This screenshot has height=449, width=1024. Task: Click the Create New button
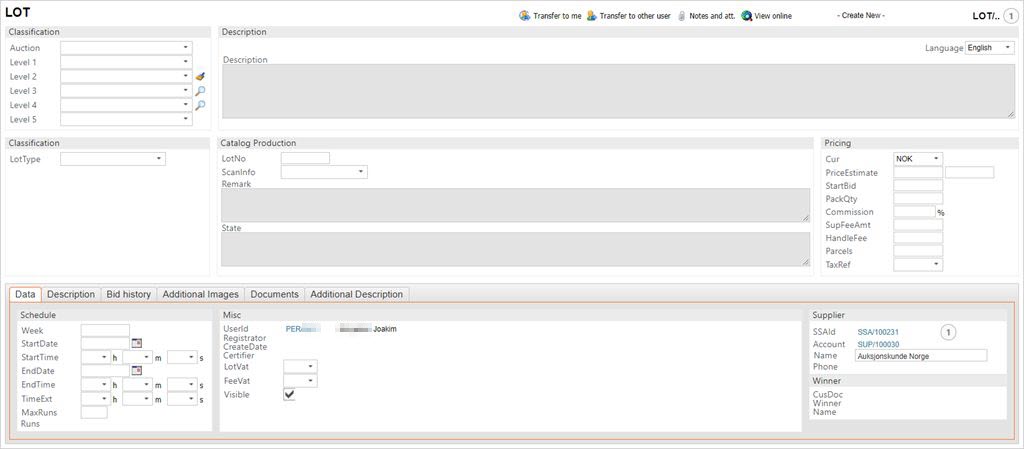861,16
